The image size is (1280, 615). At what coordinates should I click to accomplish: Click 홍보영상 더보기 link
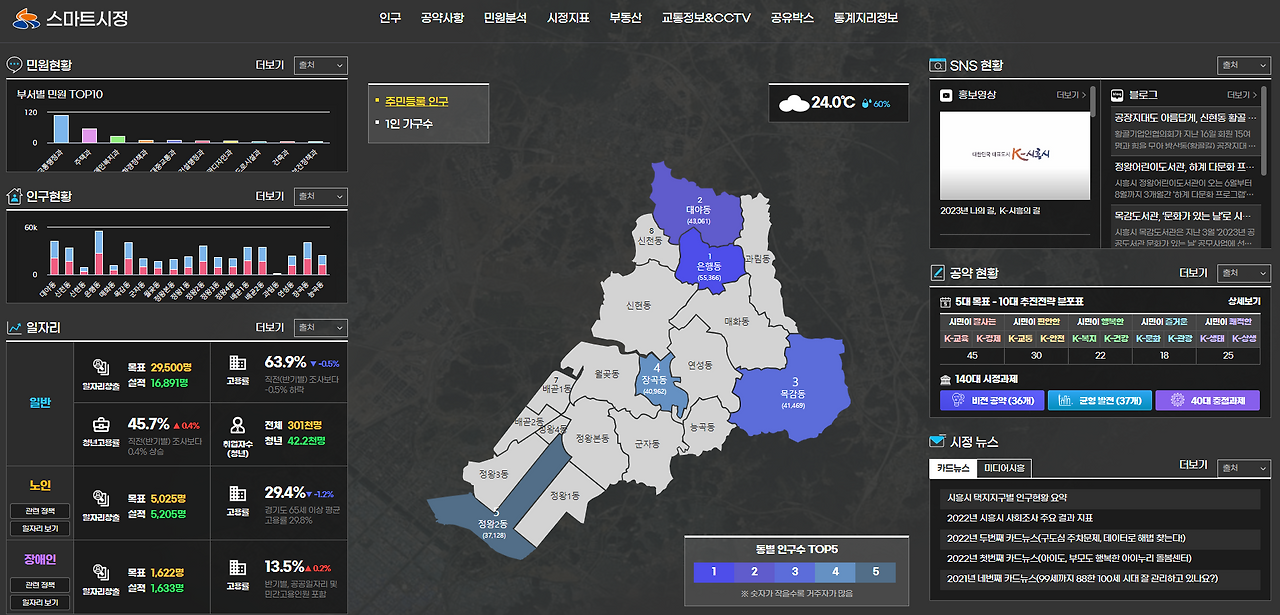click(1071, 95)
